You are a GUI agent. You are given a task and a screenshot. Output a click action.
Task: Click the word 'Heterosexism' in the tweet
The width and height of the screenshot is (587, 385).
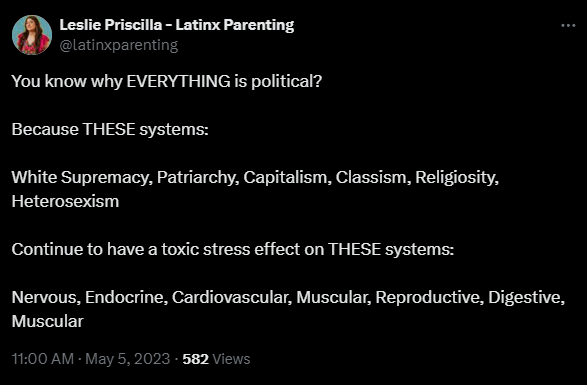(65, 201)
